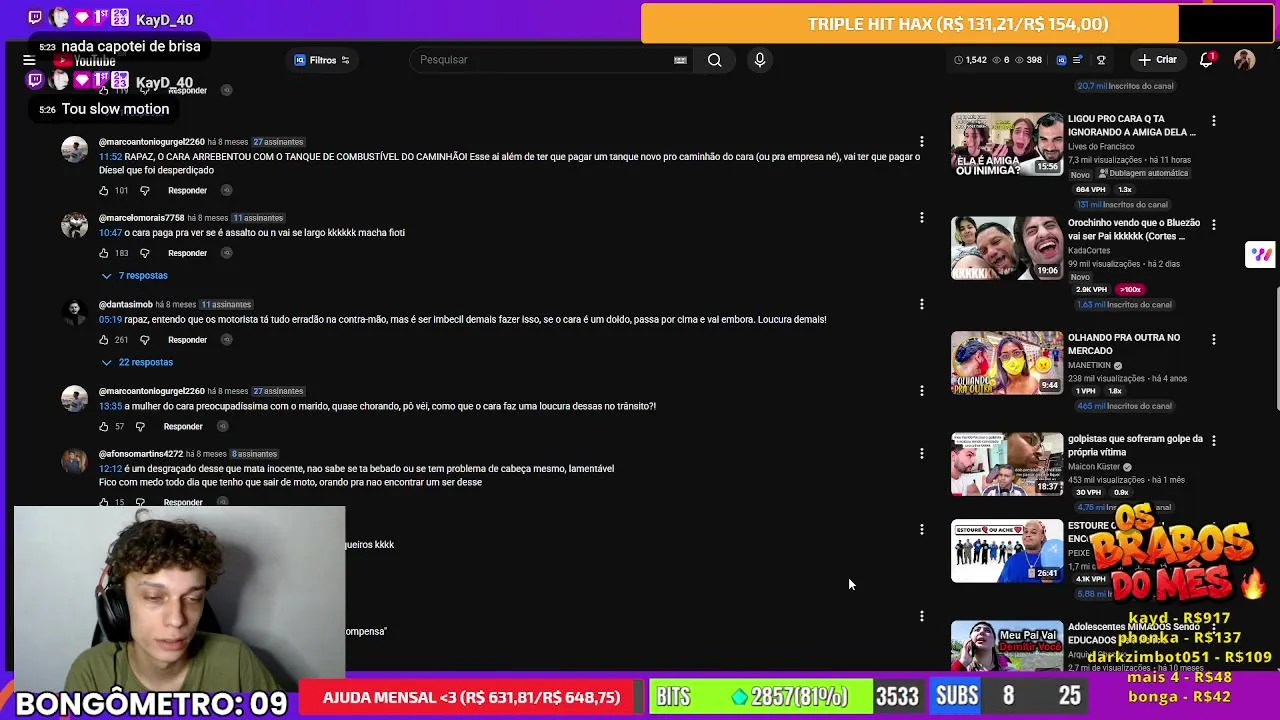Open OLHANDO PRA OUTRA NO MERCADO thumbnail

[x=1007, y=363]
